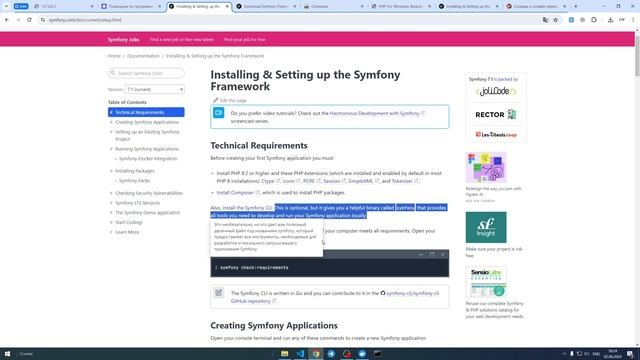Screen dimensions: 640x360
Task: Click the Documentation breadcrumb link
Action: [143, 56]
